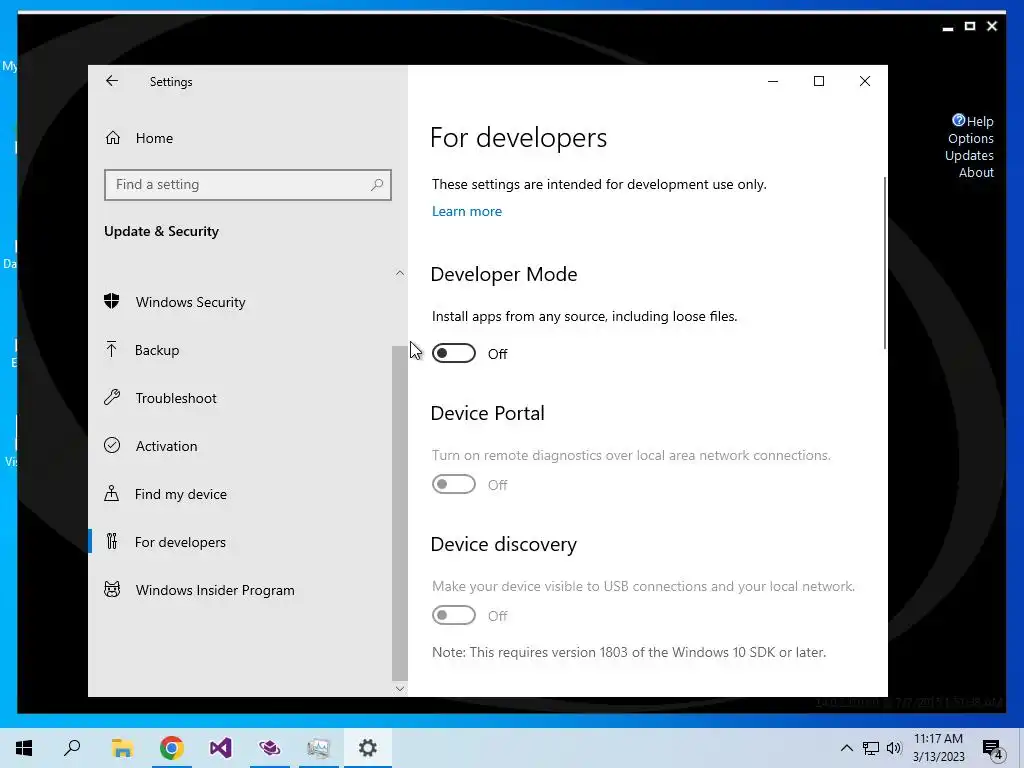
Task: Select Windows Insider Program label
Action: pos(215,590)
